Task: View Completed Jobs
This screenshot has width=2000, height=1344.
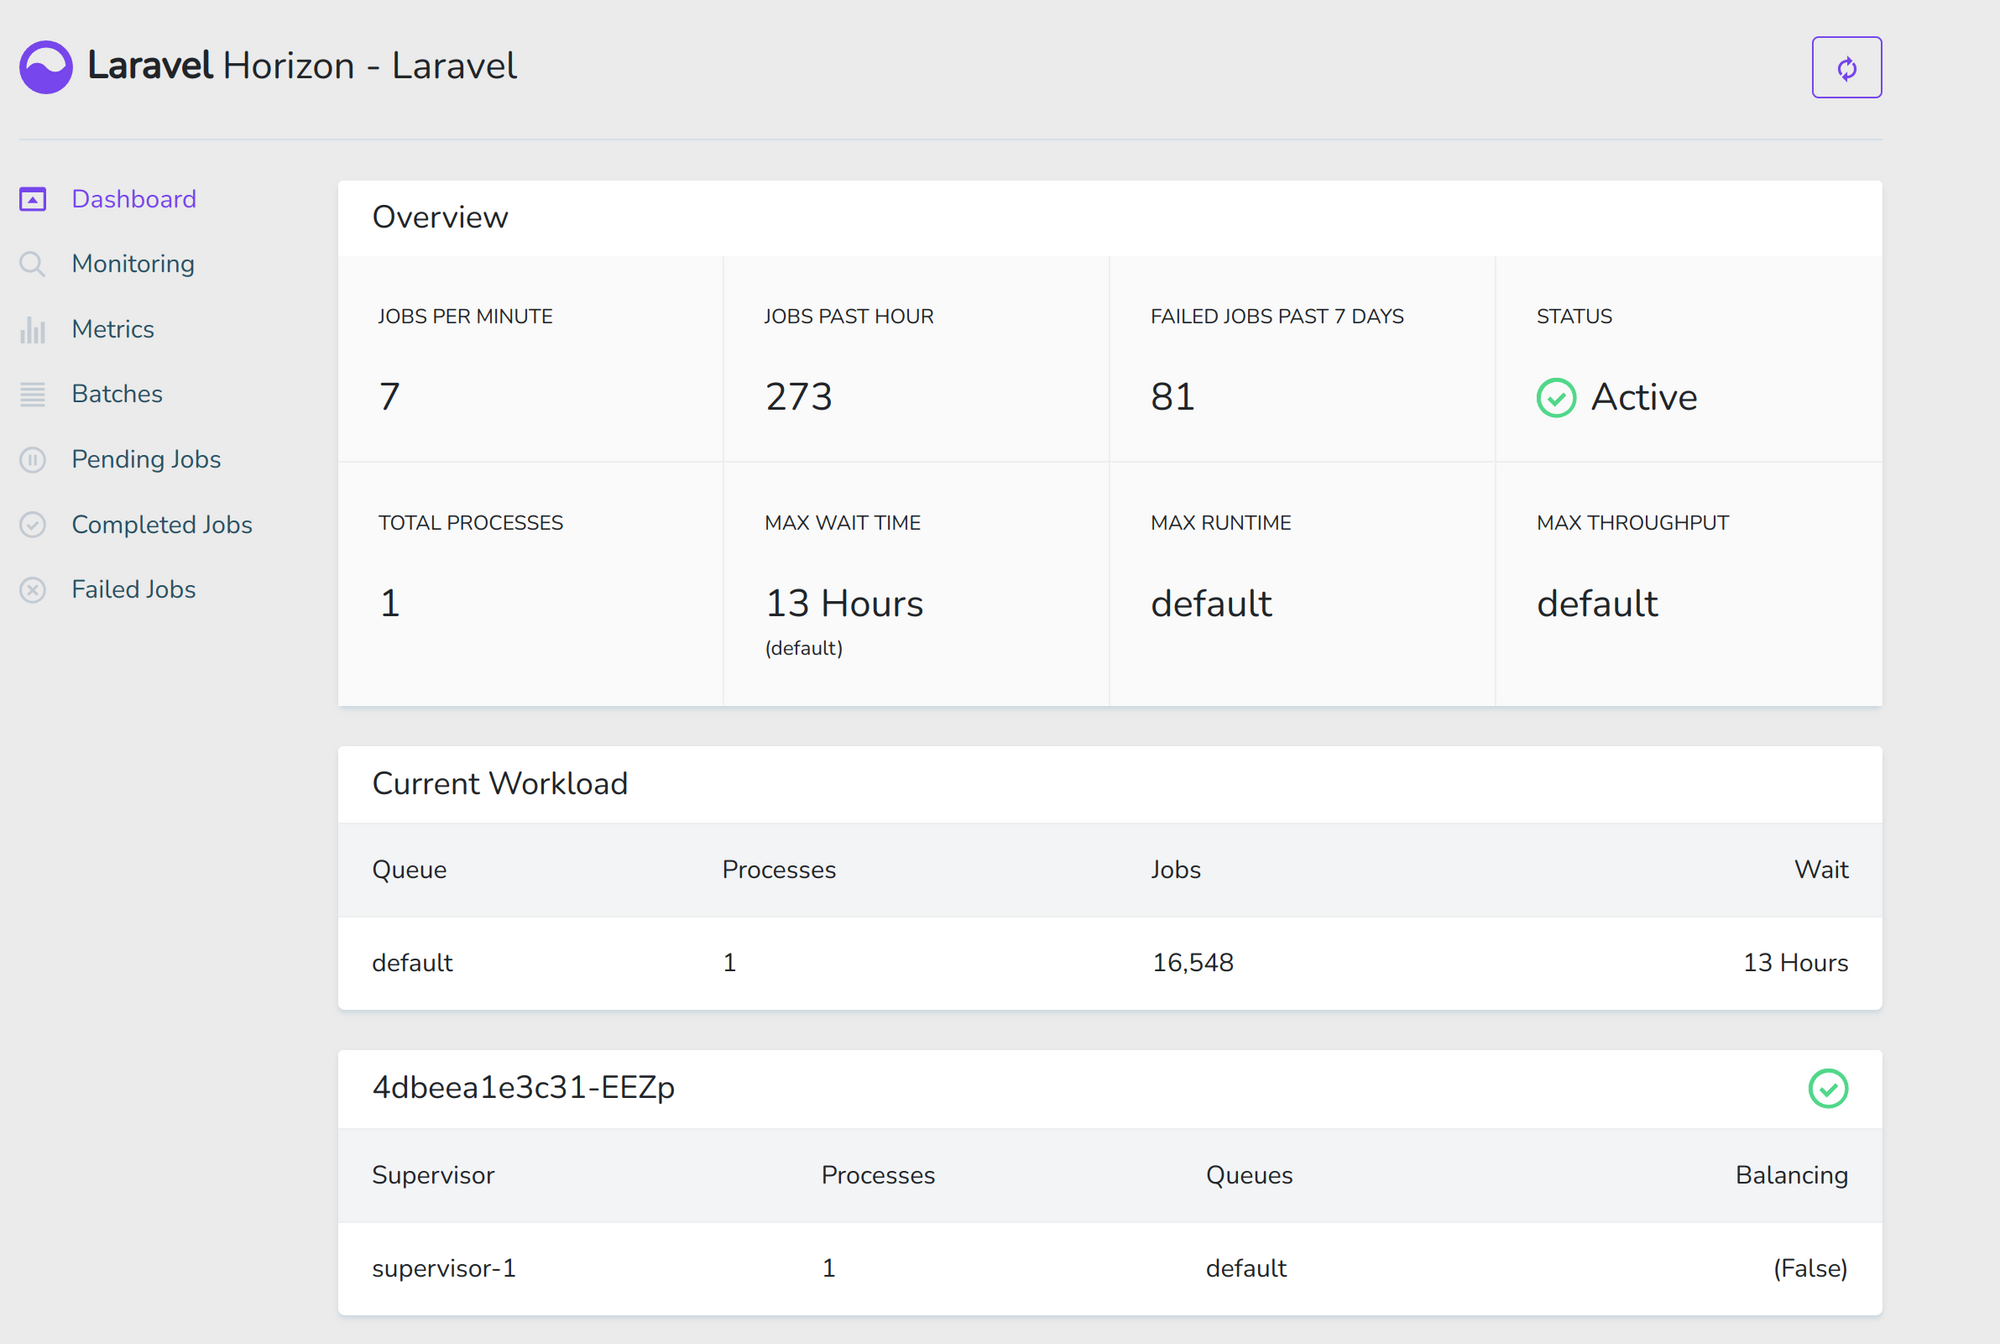Action: click(162, 524)
